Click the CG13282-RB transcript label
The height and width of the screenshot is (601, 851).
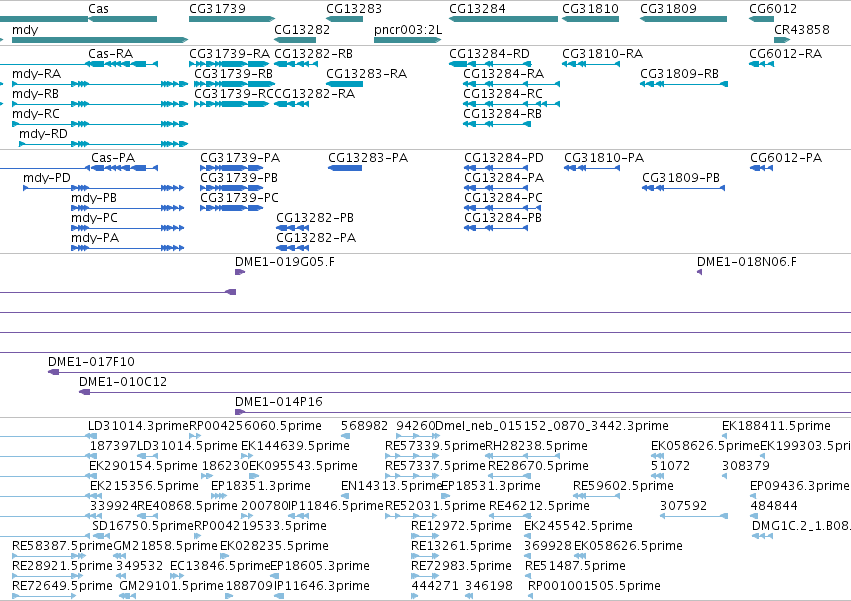point(313,54)
